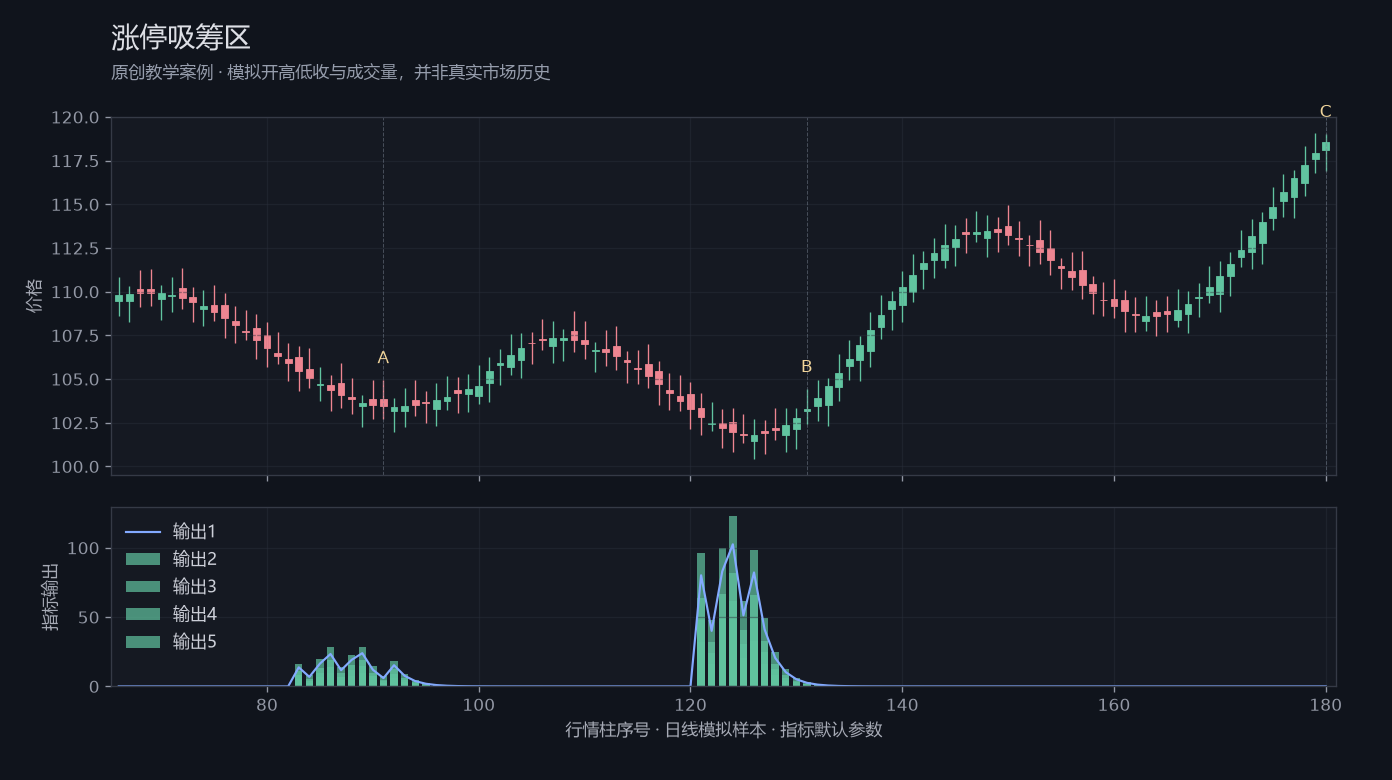Click price tick 100.0
The image size is (1392, 780).
point(76,467)
